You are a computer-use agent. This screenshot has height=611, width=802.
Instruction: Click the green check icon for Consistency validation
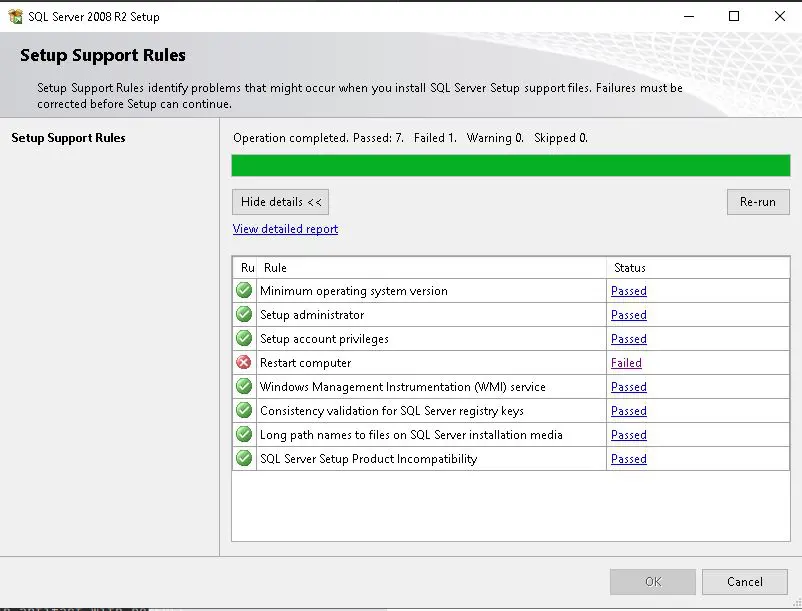pyautogui.click(x=244, y=411)
